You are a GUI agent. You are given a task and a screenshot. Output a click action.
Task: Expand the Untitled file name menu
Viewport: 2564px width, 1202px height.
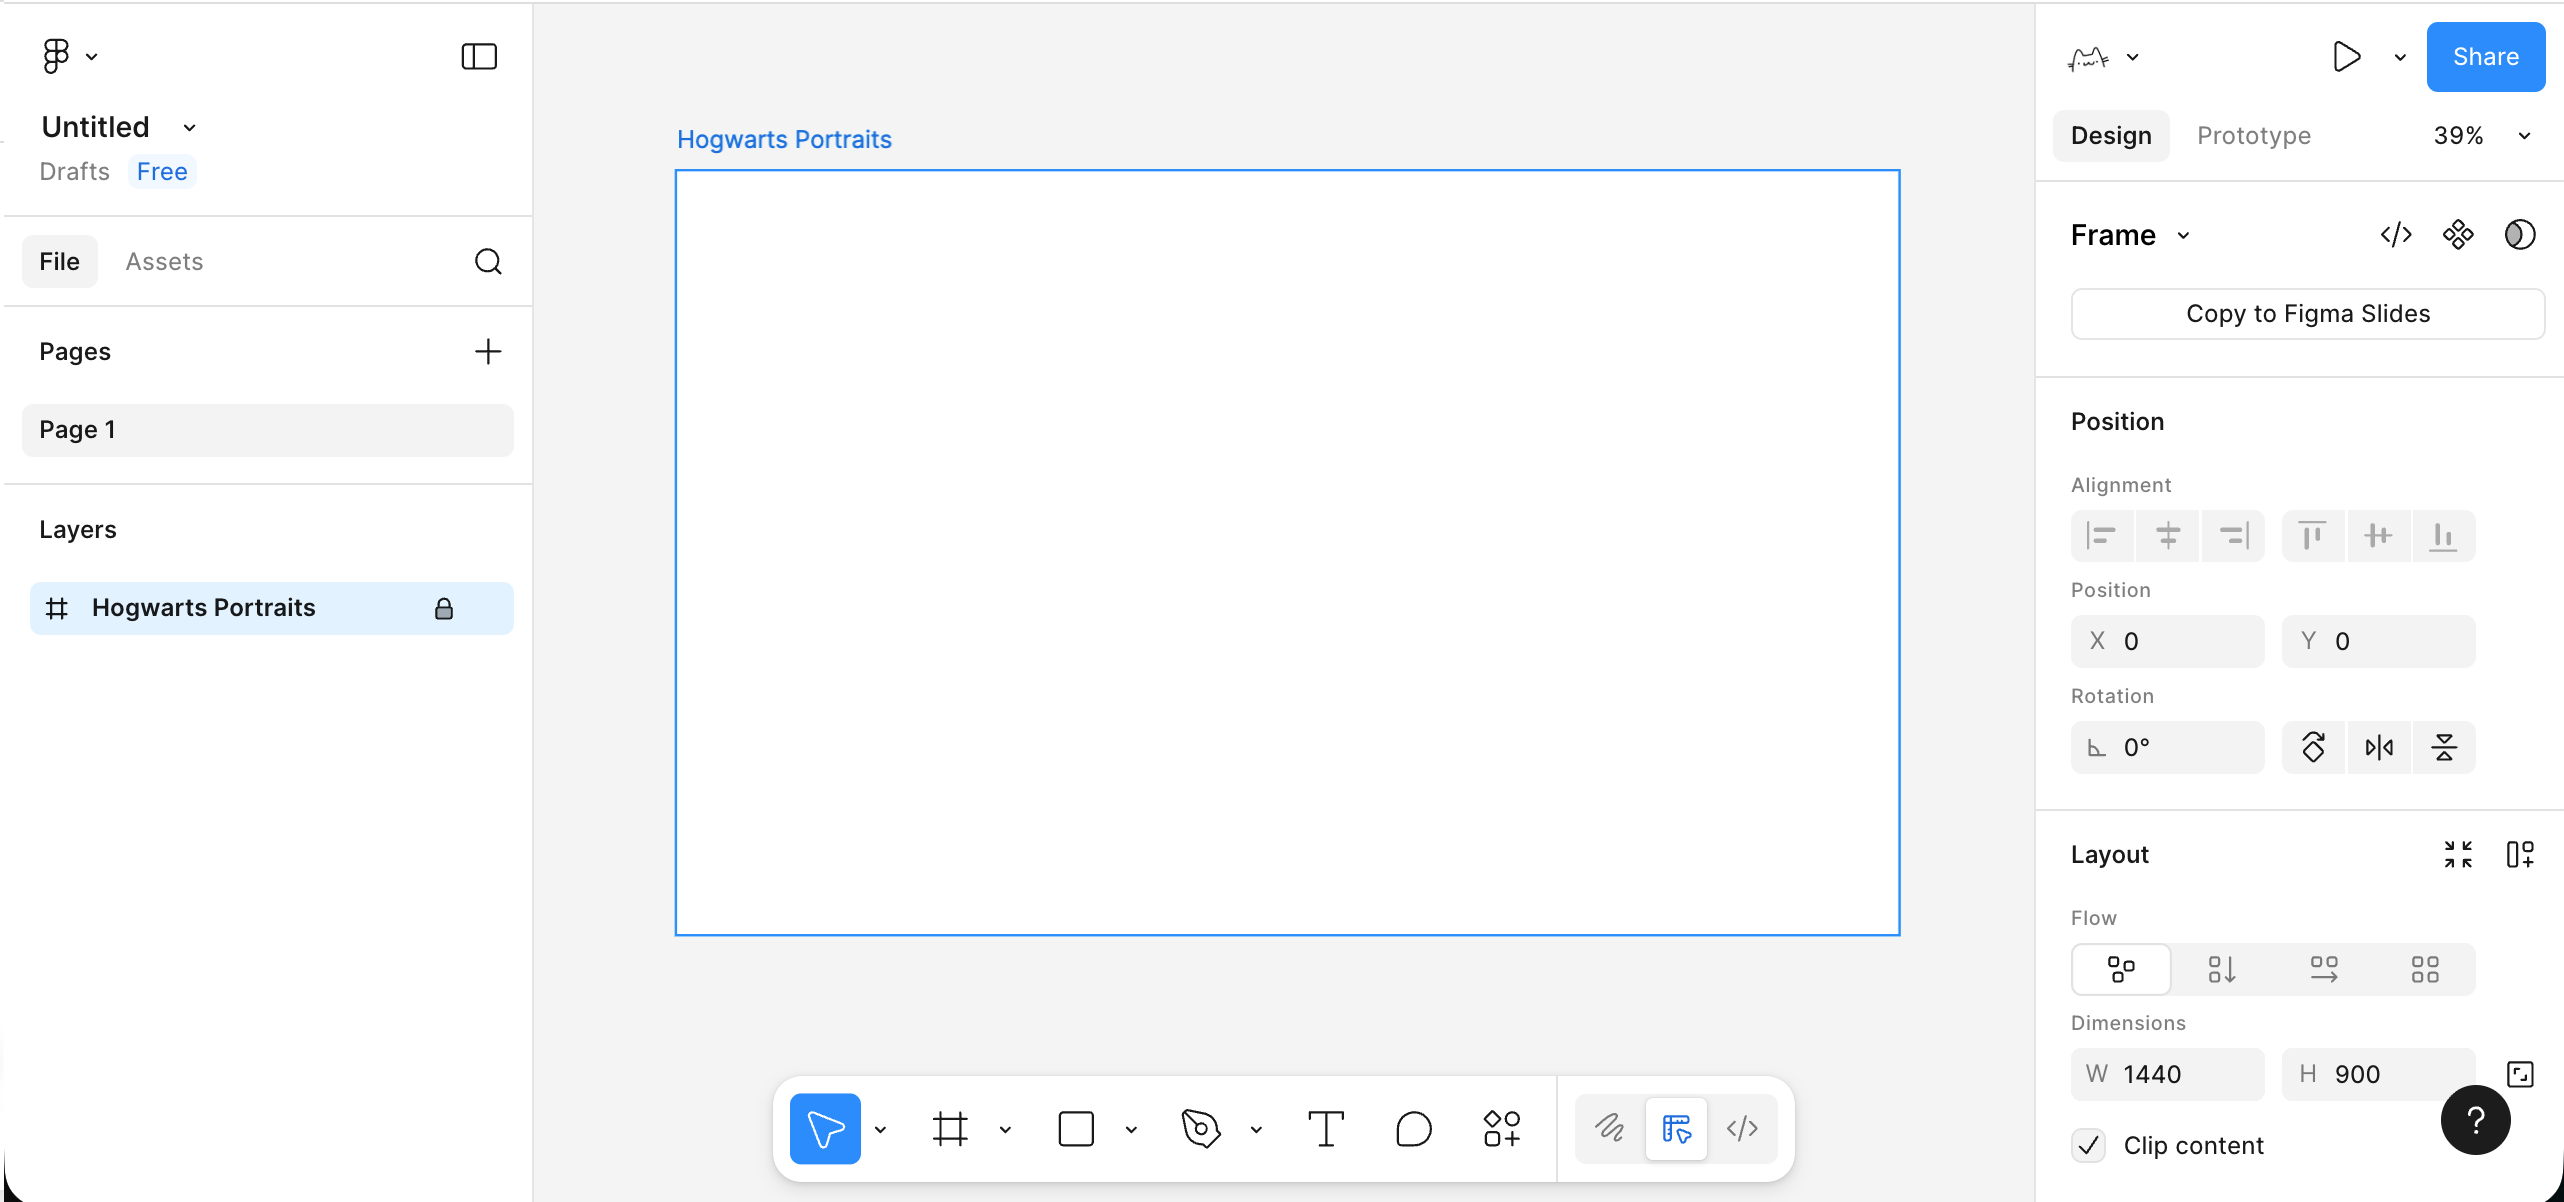(x=189, y=128)
